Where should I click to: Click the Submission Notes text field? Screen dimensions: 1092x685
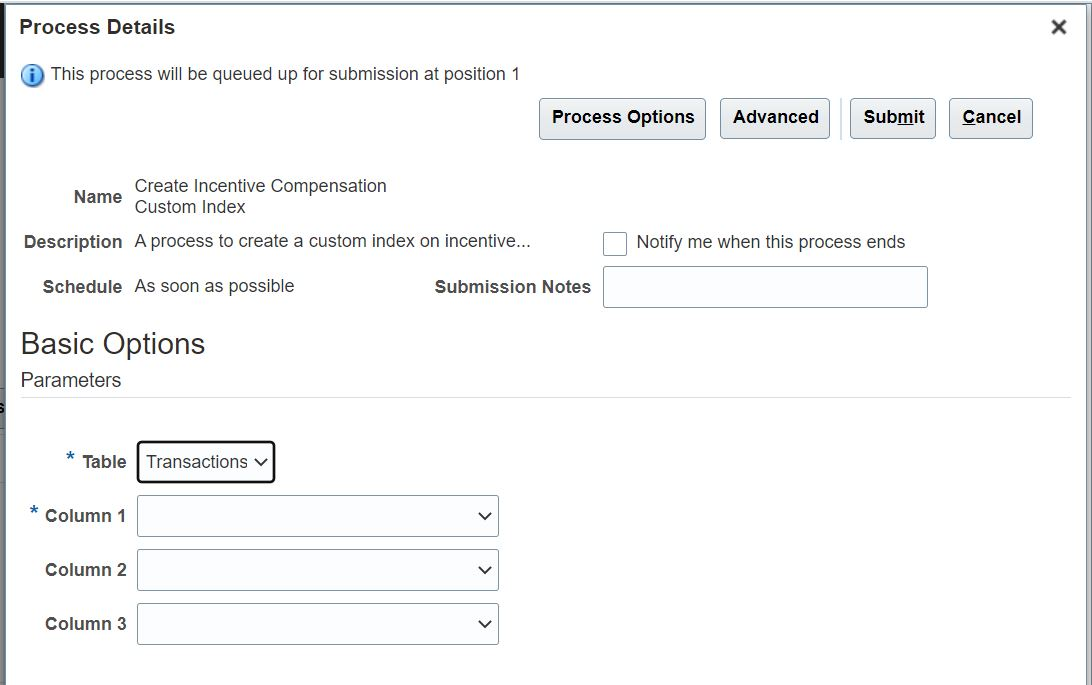tap(765, 287)
